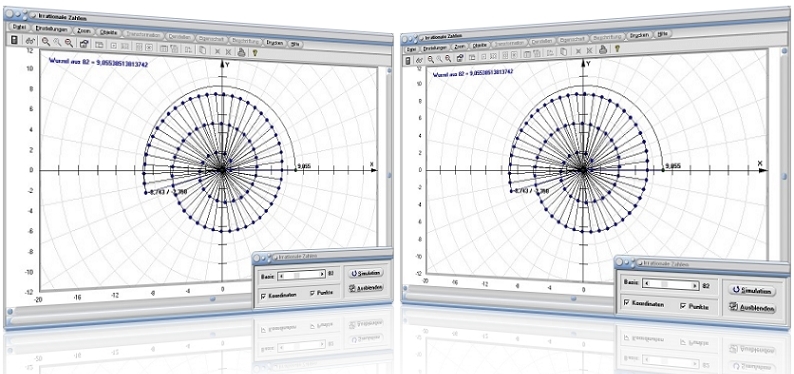
Task: Open Einstellungen menu in left window
Action: 52,29
